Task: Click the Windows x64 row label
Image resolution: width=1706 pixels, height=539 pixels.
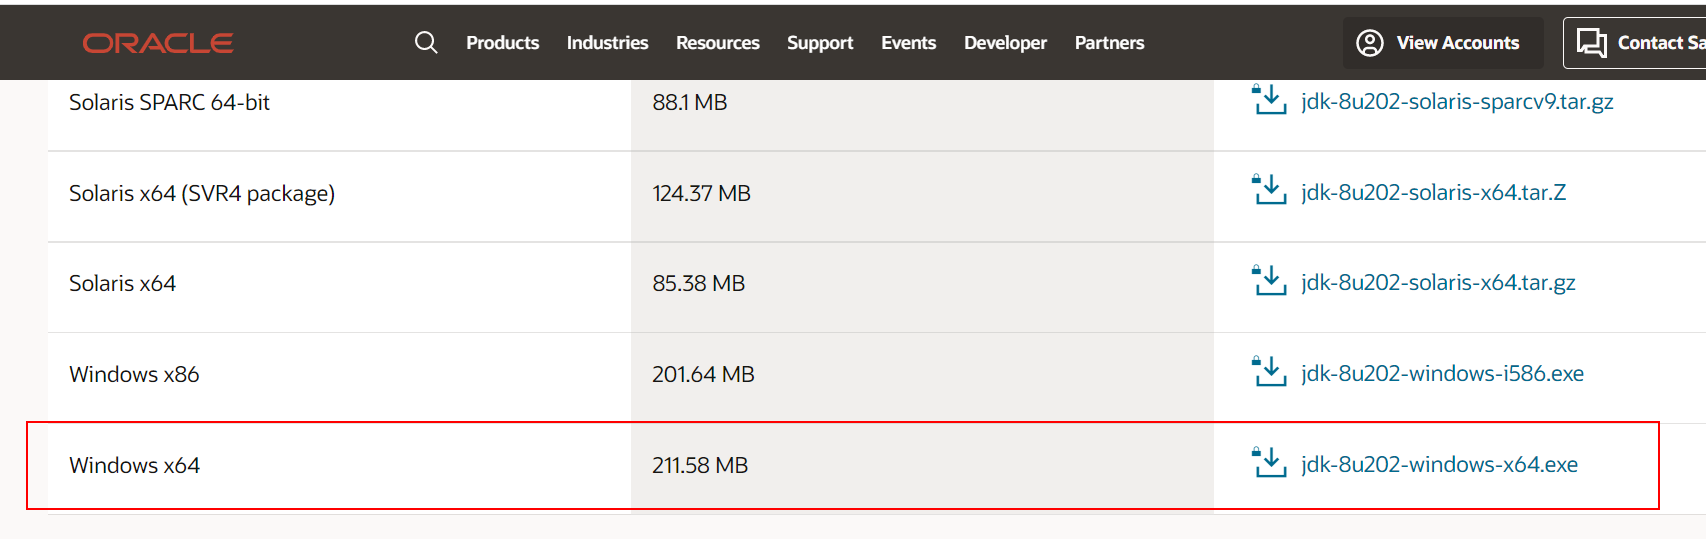Action: (x=134, y=465)
